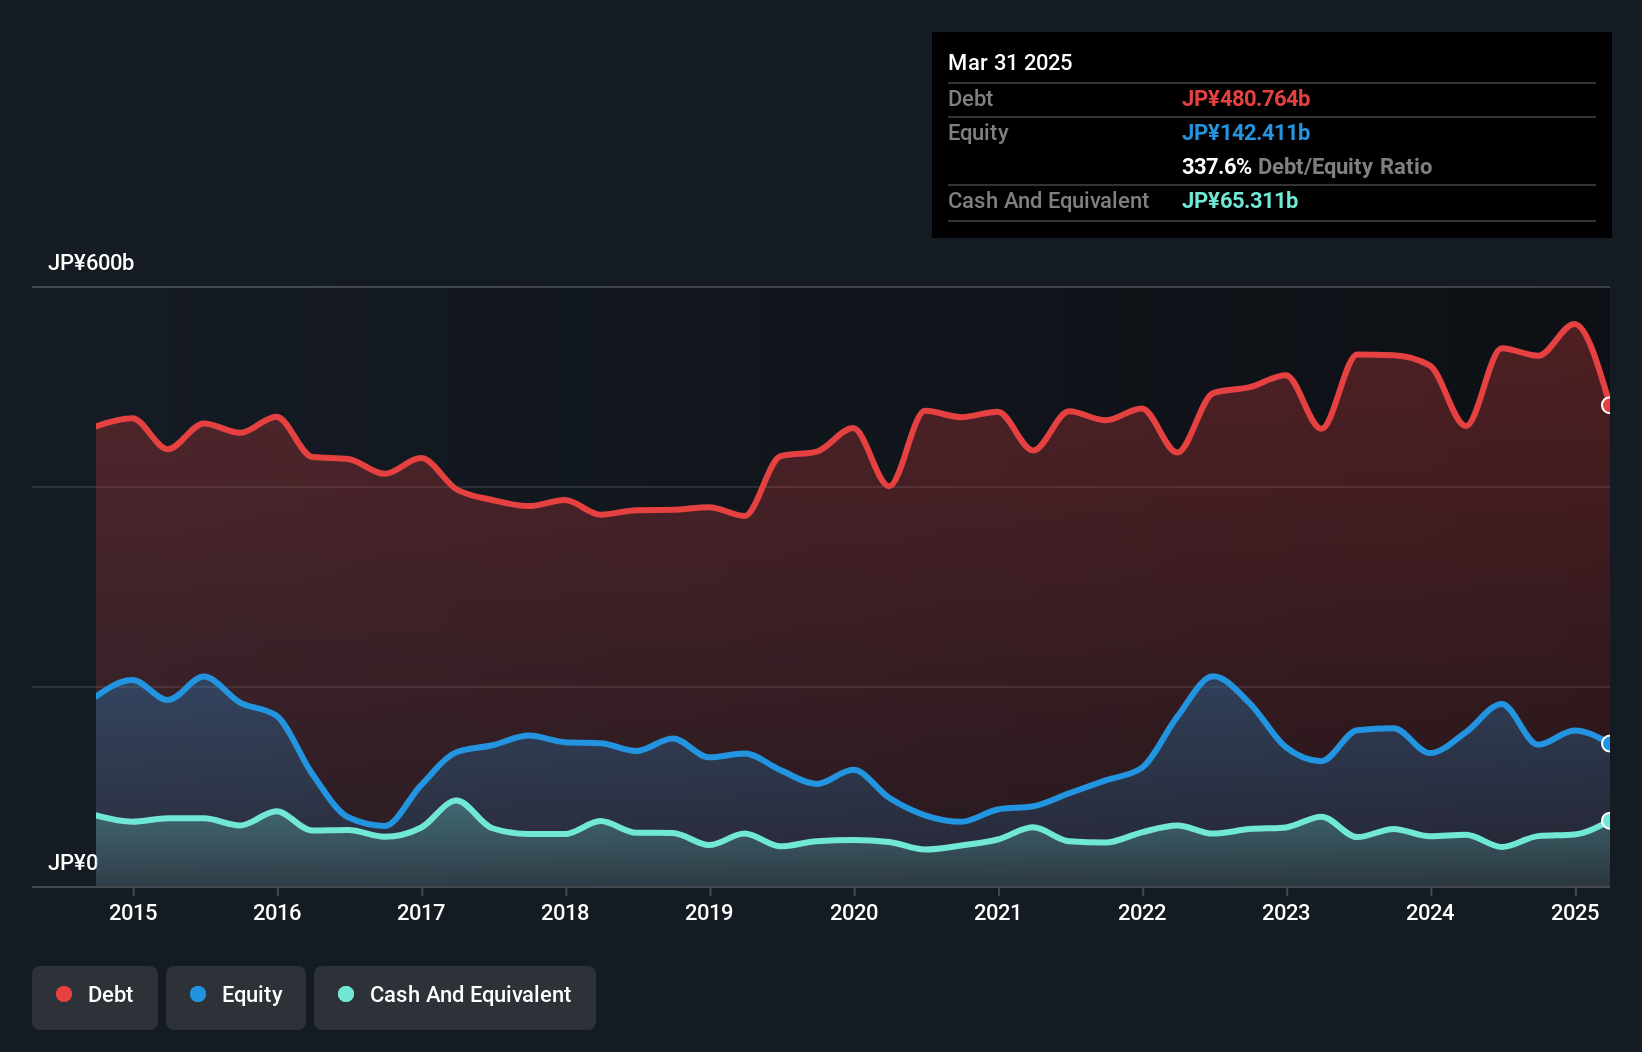Click the blue Equity legend dot
The image size is (1642, 1052).
click(196, 994)
